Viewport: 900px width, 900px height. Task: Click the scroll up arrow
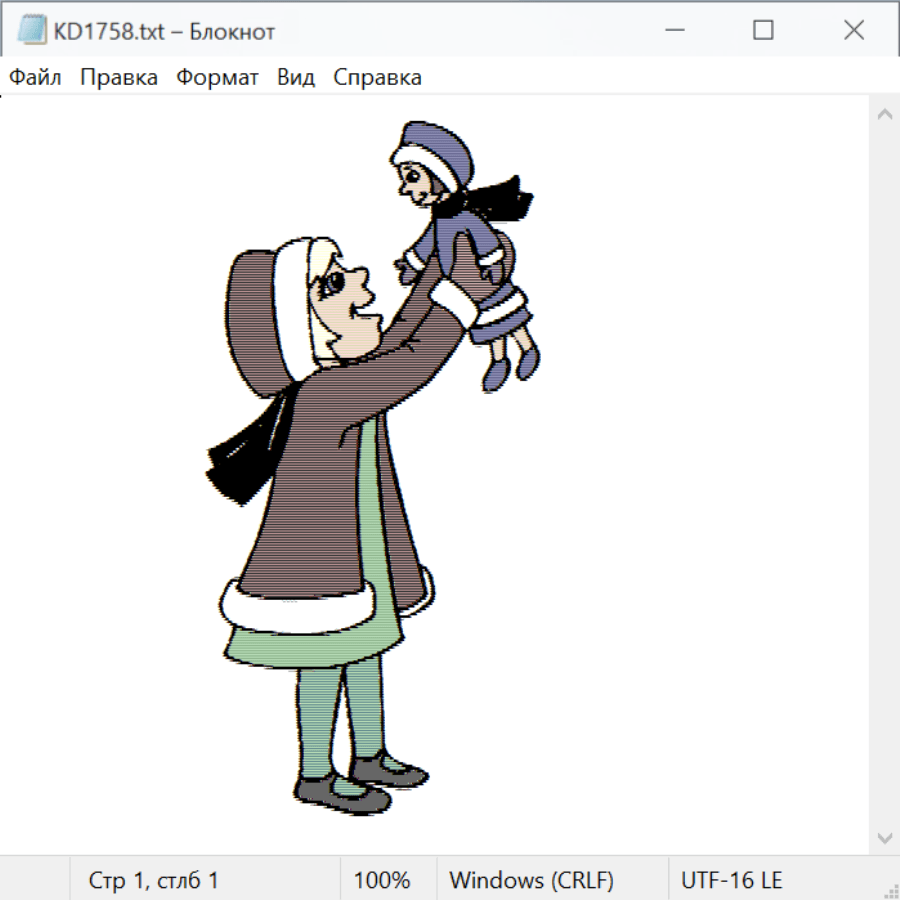click(884, 115)
